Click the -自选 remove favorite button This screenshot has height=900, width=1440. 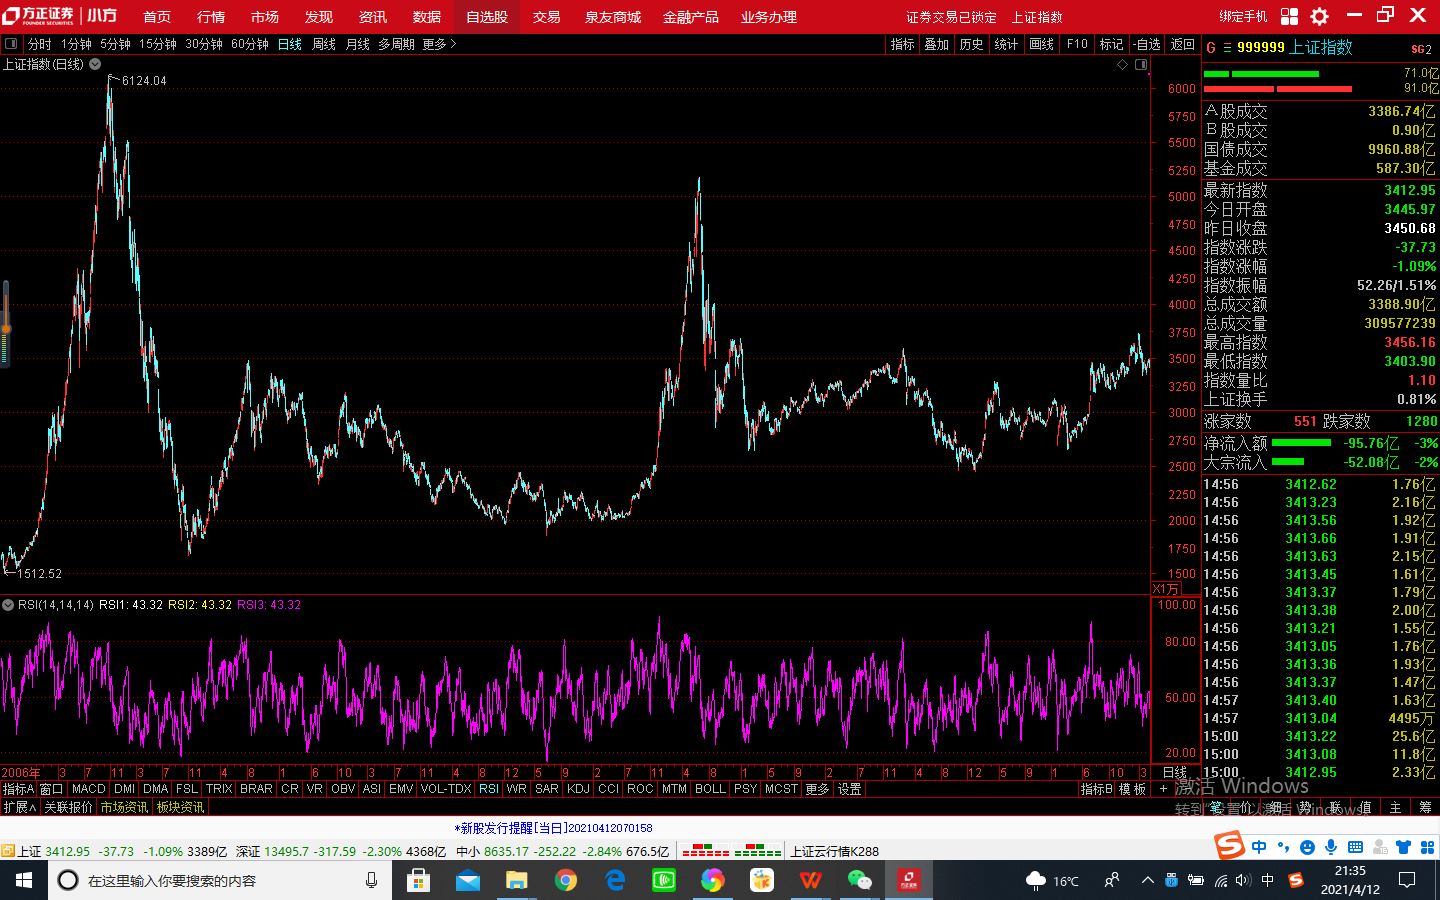click(1147, 44)
